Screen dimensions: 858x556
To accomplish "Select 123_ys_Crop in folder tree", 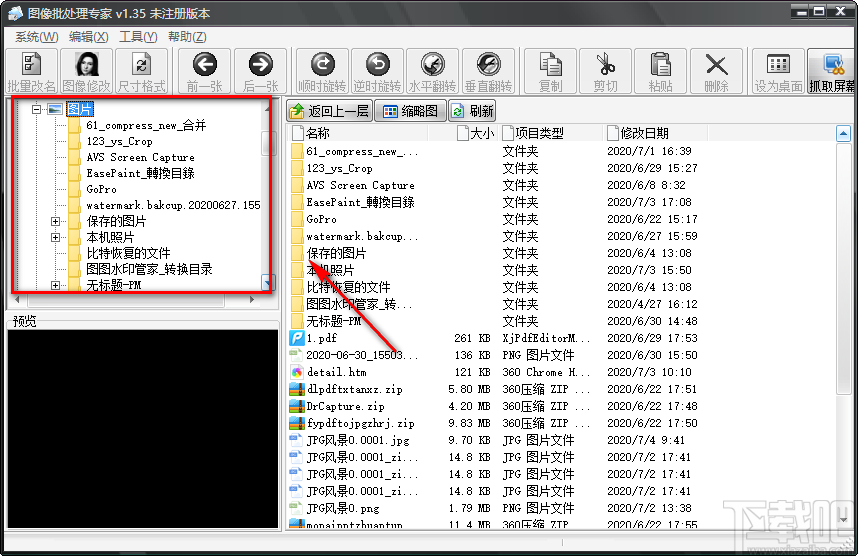I will tap(119, 141).
